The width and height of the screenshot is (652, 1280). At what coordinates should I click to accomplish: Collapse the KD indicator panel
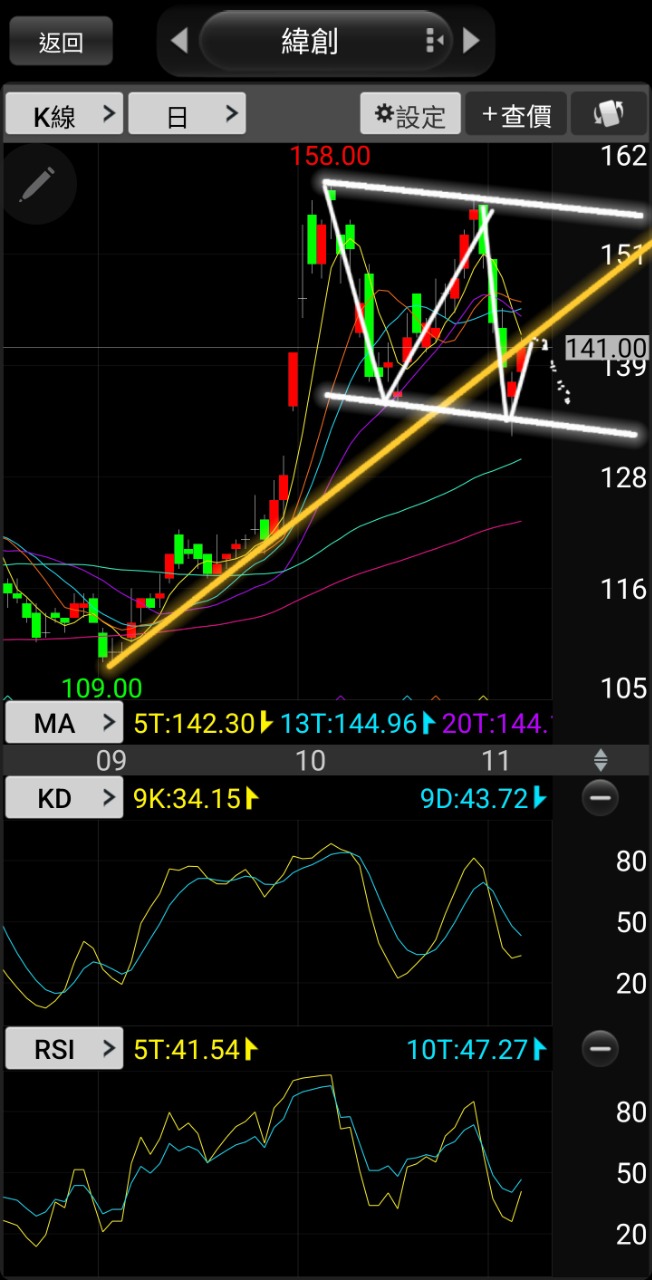pos(600,797)
